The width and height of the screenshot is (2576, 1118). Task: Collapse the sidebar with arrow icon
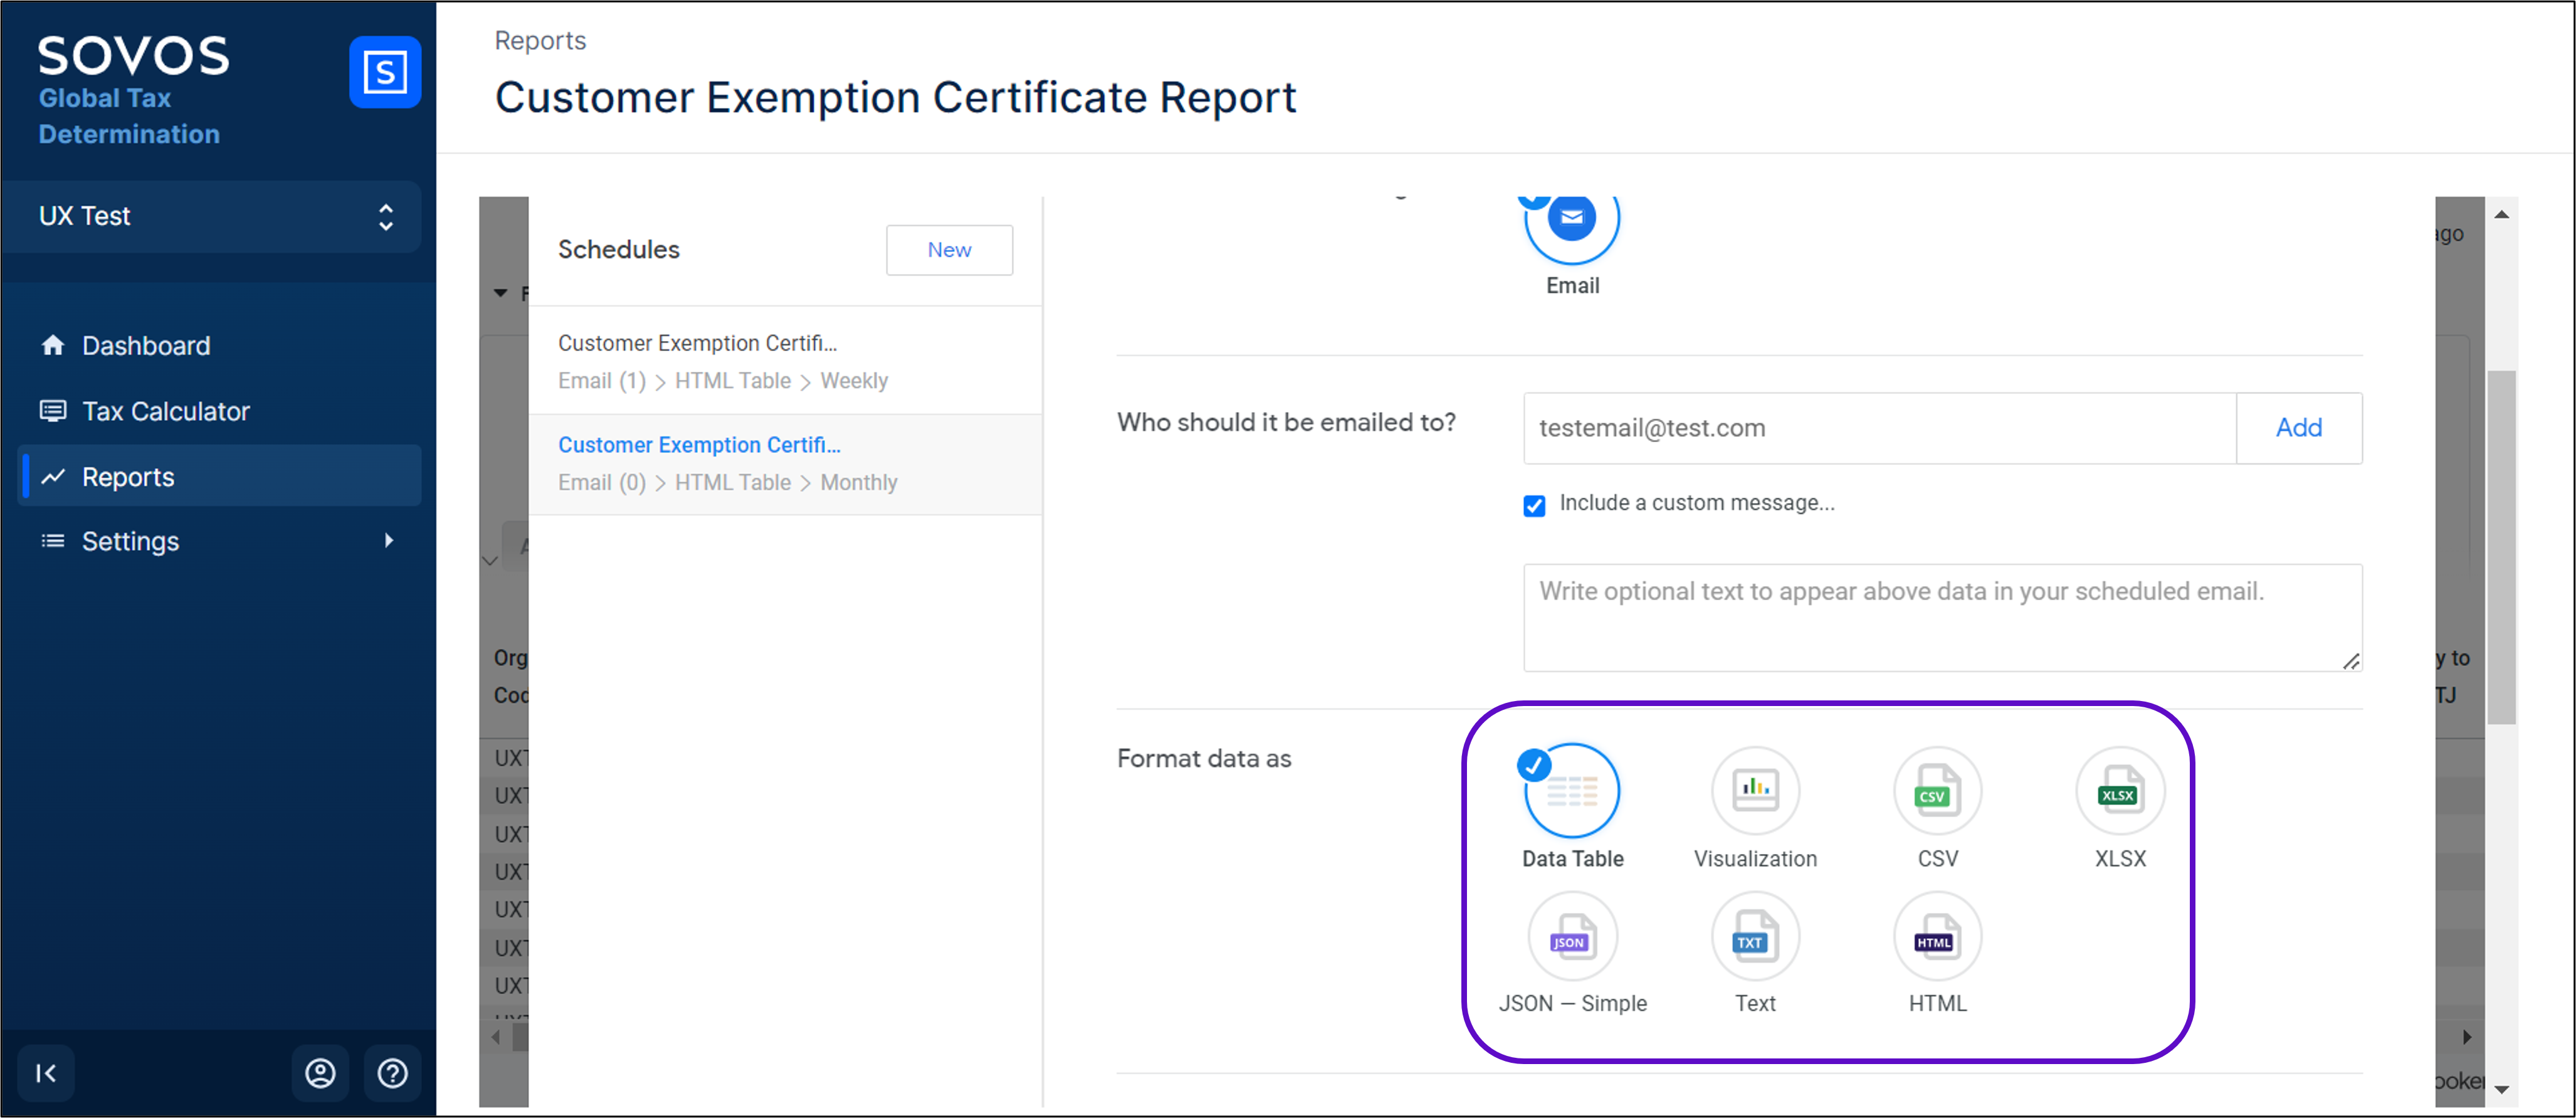coord(46,1073)
